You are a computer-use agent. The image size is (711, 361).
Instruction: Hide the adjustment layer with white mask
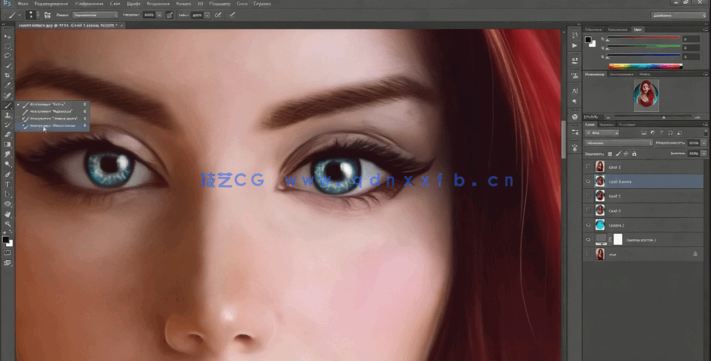(588, 239)
